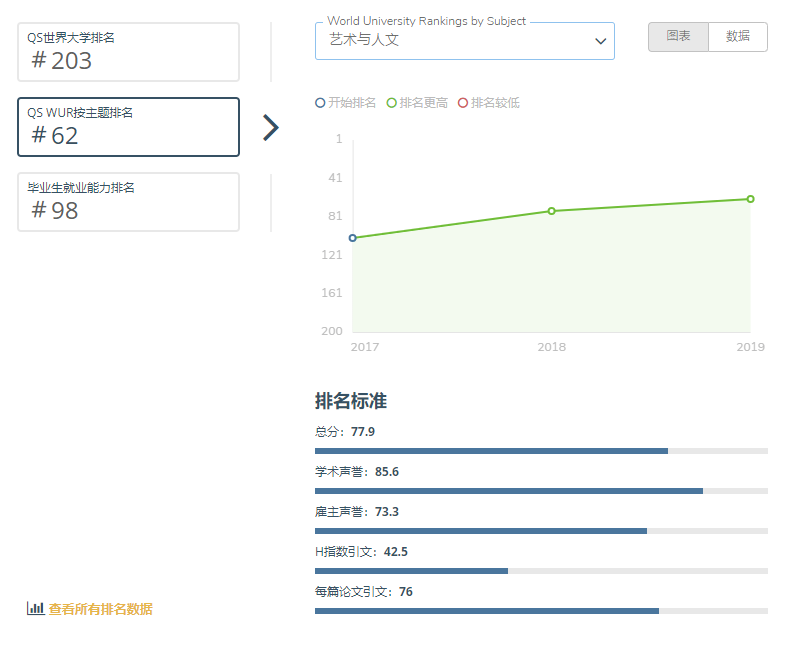Screen dimensions: 789x656
Task: Open the 查看所有排名数据 link
Action: 100,609
